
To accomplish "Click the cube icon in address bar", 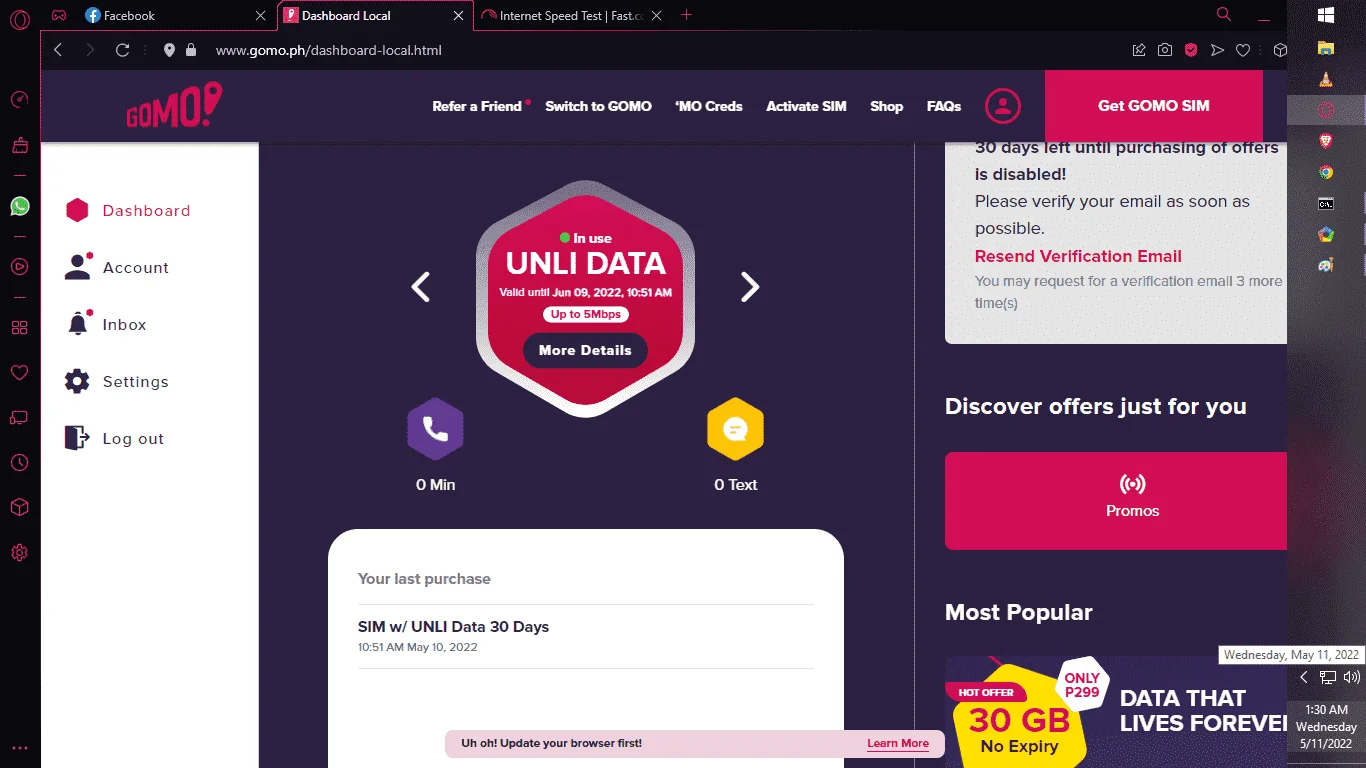I will 1279,50.
